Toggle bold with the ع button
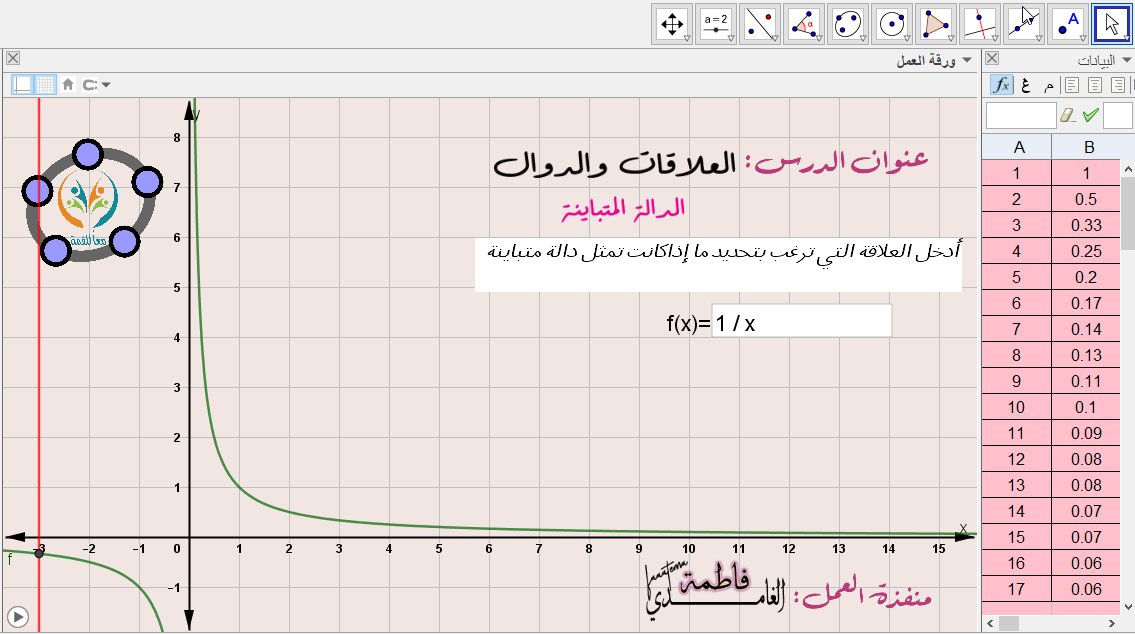This screenshot has width=1135, height=634. pos(1025,85)
